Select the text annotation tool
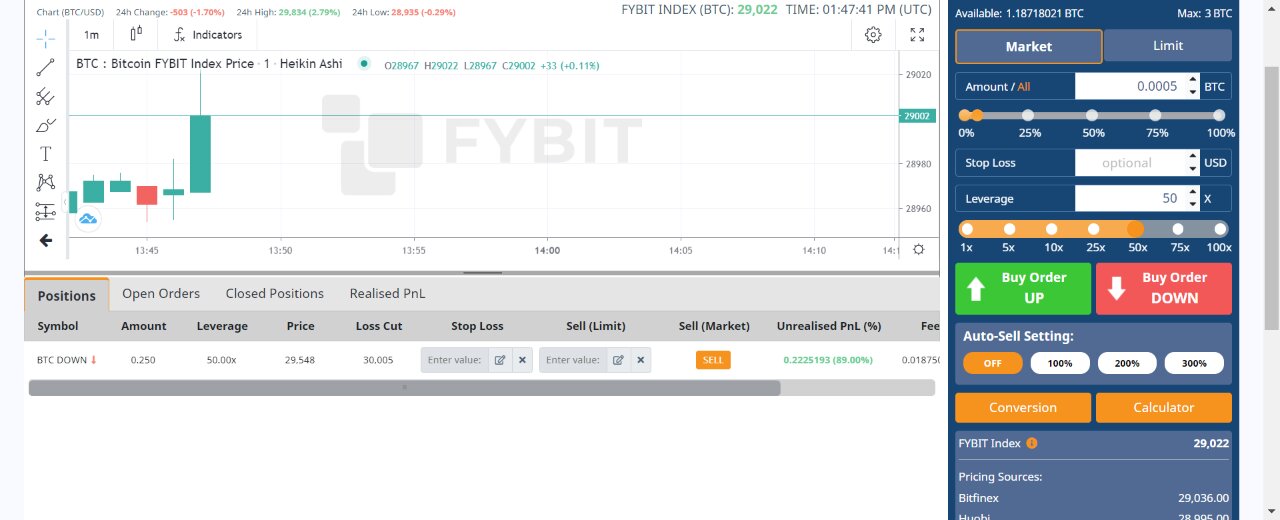Viewport: 1280px width, 520px height. point(46,154)
